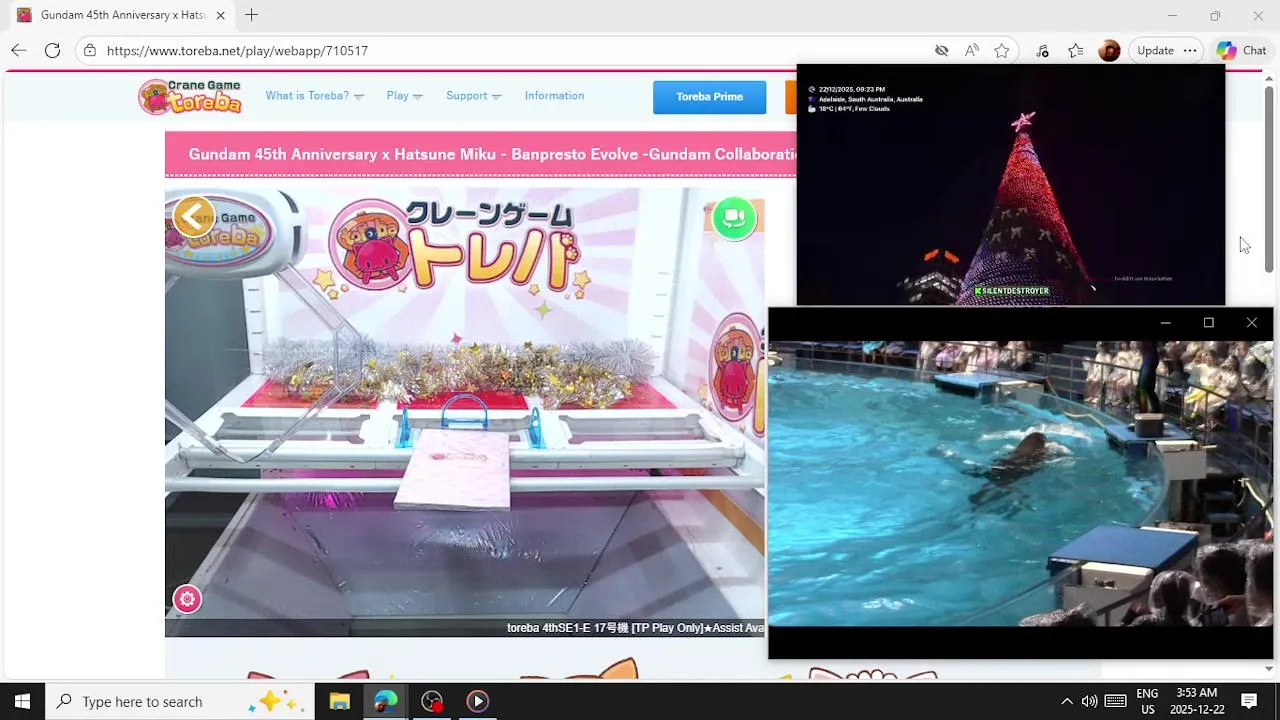Open the Information link
Image resolution: width=1280 pixels, height=720 pixels.
554,96
